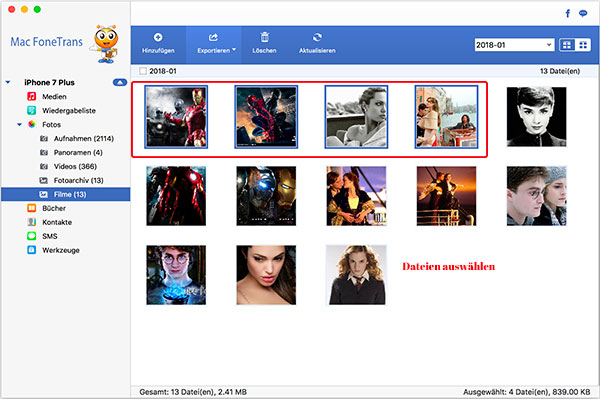Select the Titanic couple embracing thumbnail
This screenshot has height=399, width=600.
pyautogui.click(x=356, y=196)
